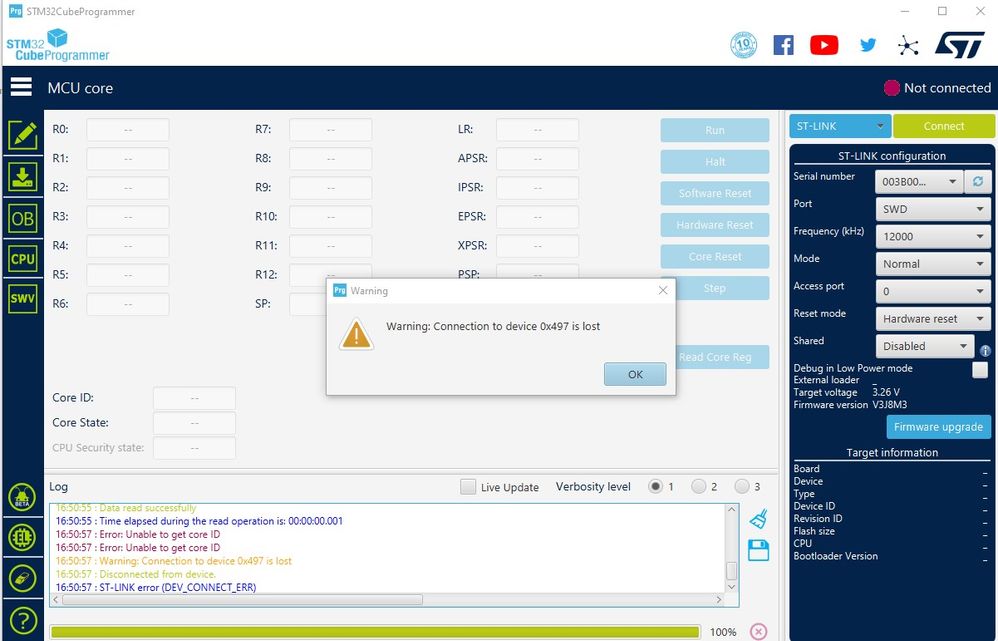Click the Core Reset button
This screenshot has width=998, height=641.
[x=715, y=257]
